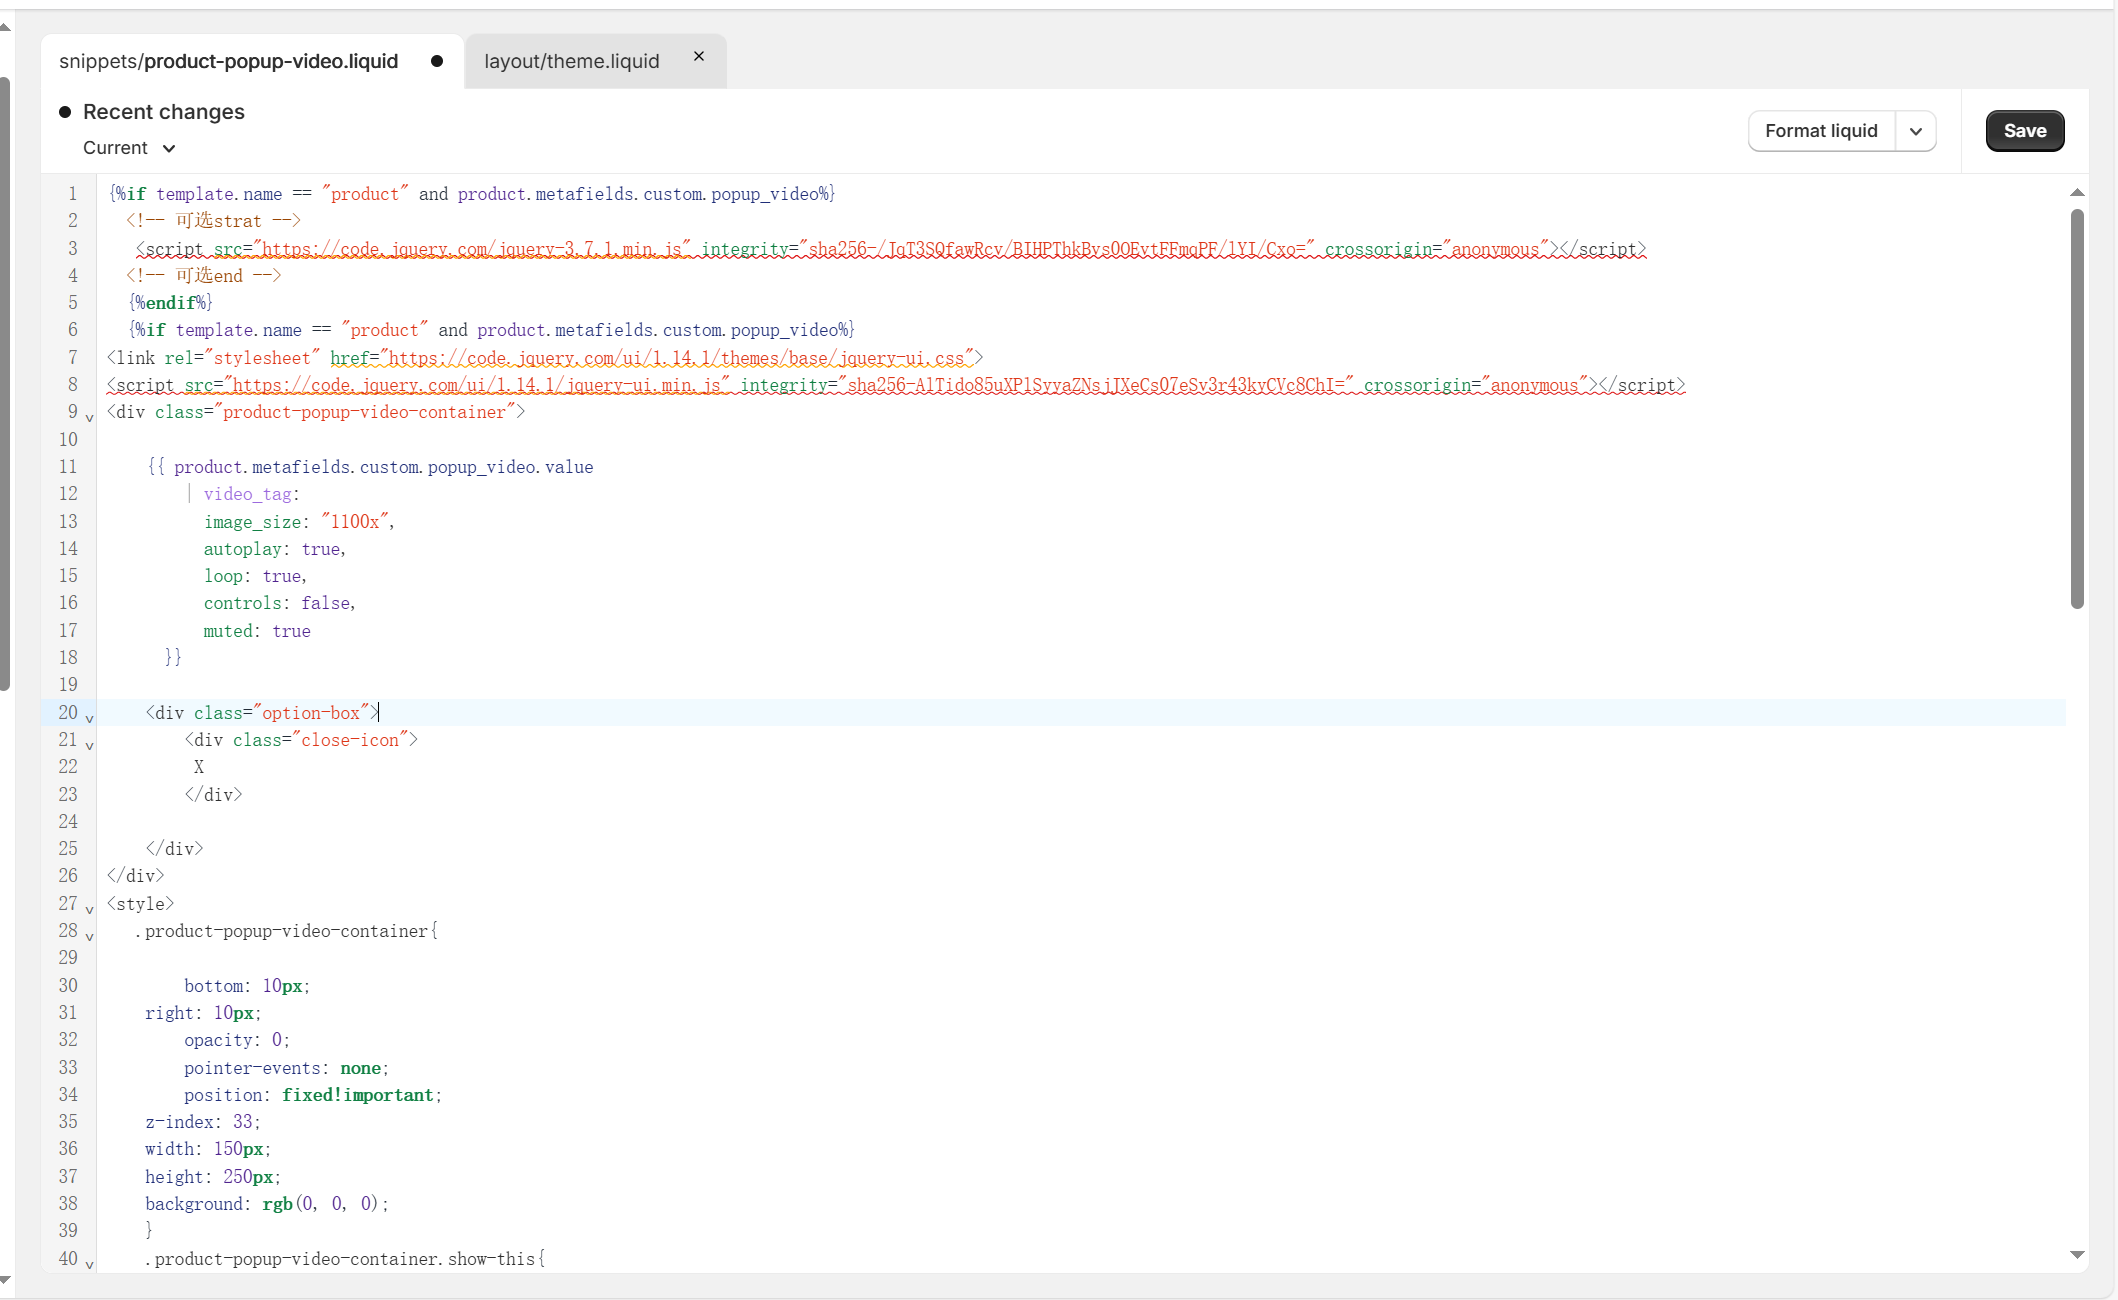
Task: Collapse code fold at line 9
Action: tap(90, 417)
